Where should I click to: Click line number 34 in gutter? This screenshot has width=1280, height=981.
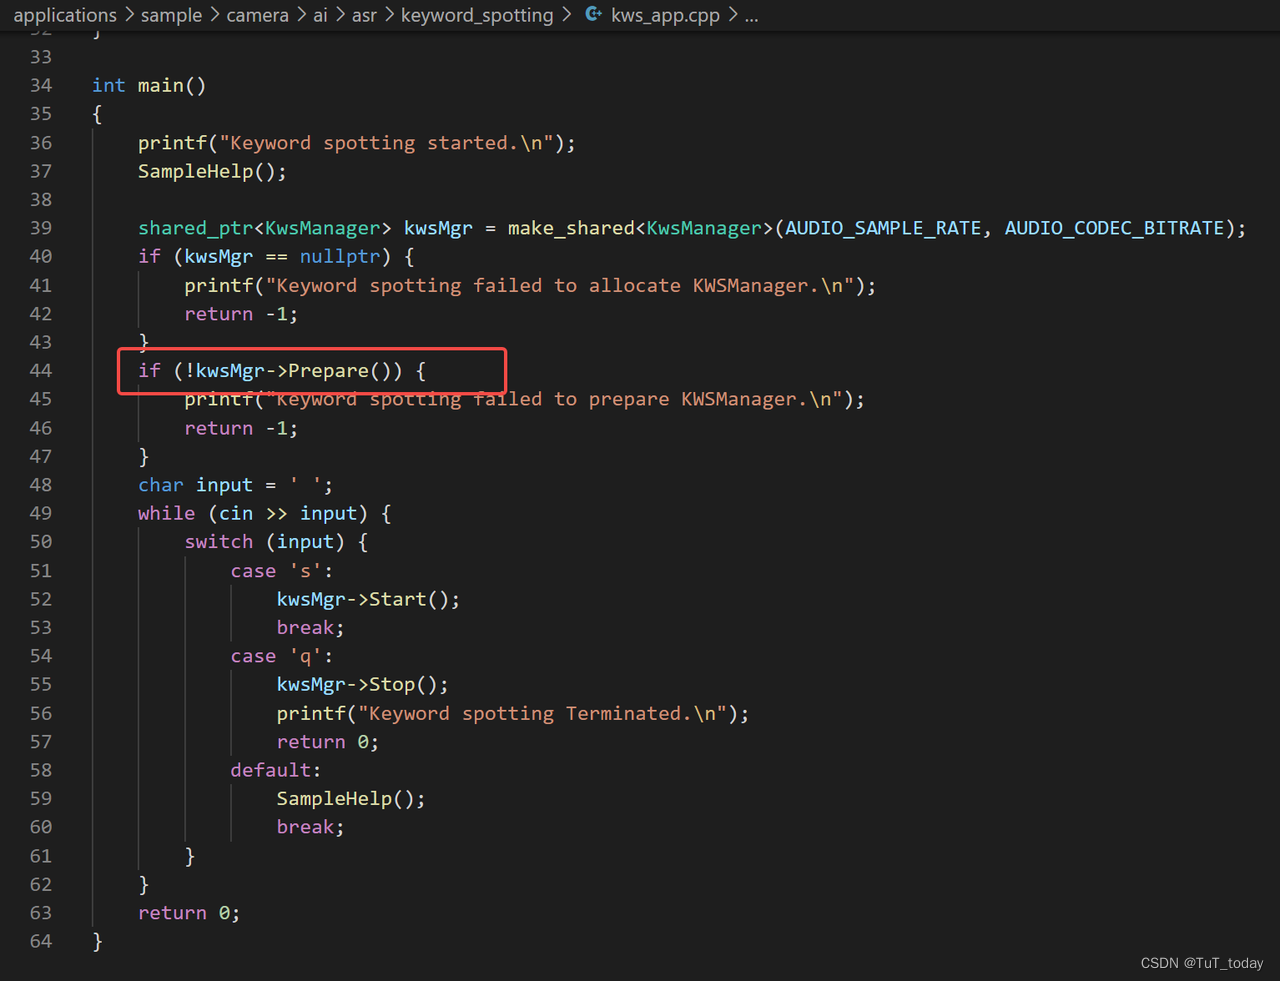41,85
